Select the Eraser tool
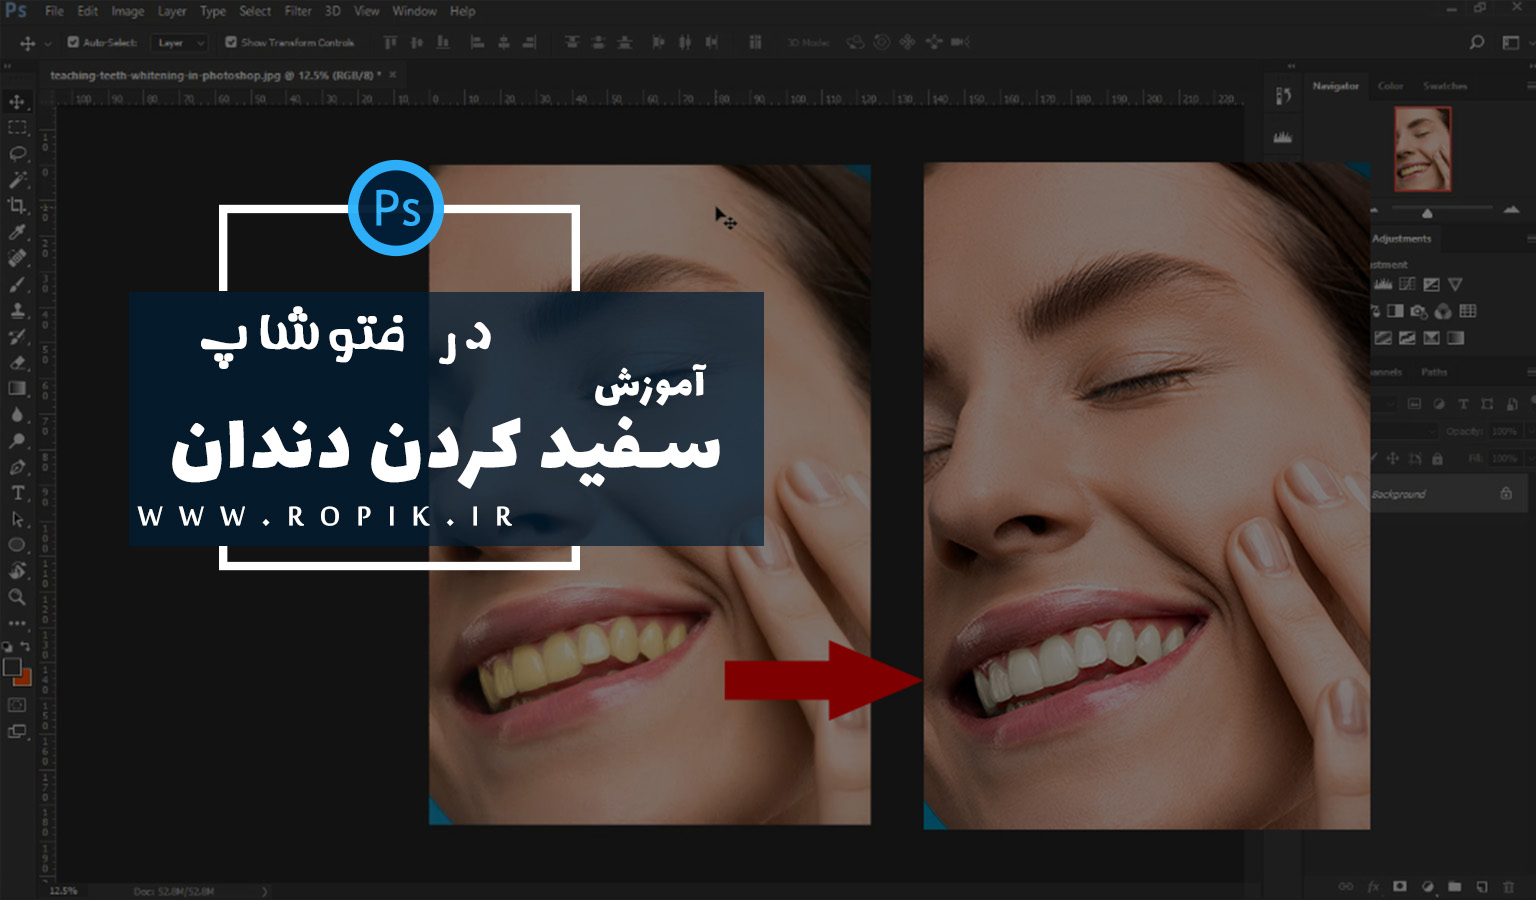The width and height of the screenshot is (1536, 900). 17,363
